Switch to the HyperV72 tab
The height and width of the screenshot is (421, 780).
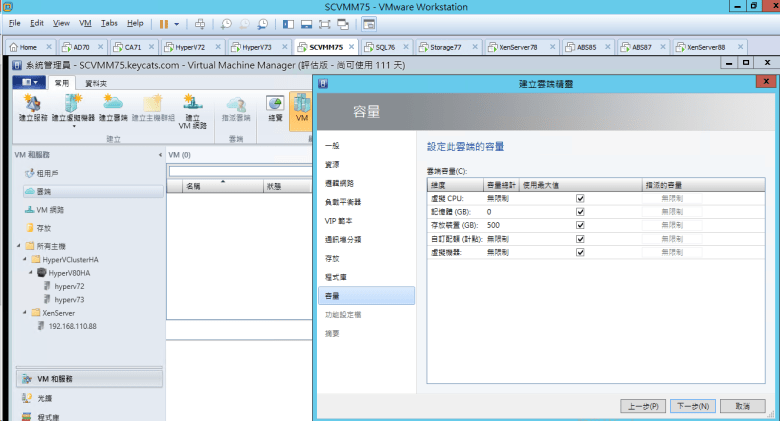click(x=183, y=47)
